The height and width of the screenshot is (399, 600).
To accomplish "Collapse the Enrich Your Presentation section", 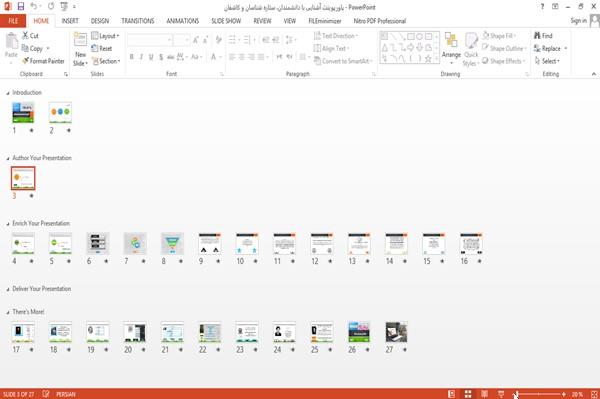I will pos(8,224).
